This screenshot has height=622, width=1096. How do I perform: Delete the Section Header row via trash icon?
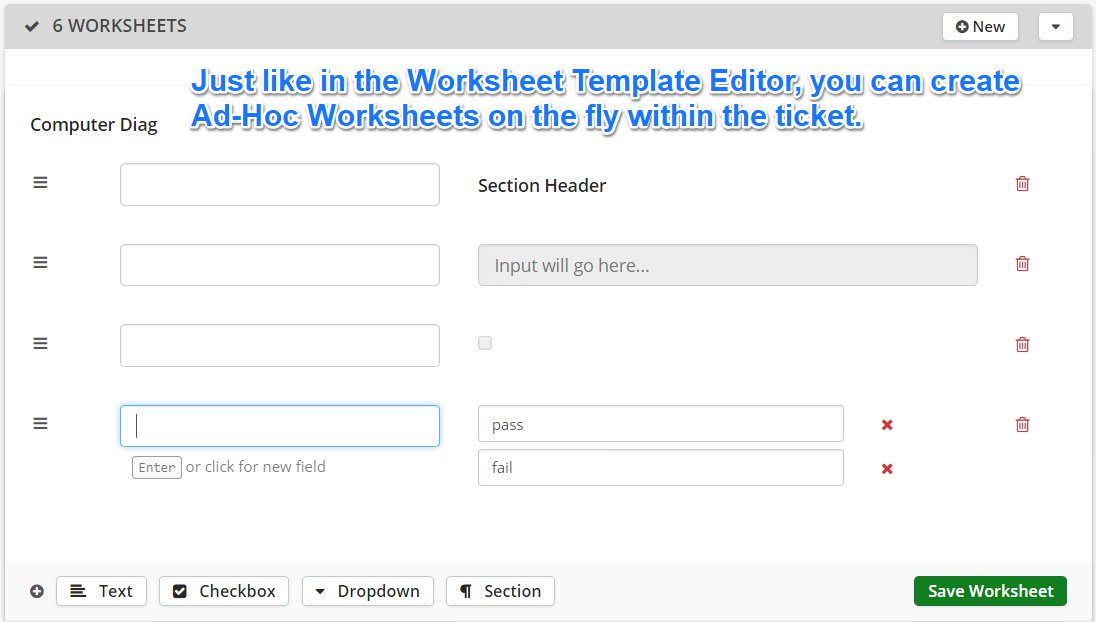[1022, 184]
